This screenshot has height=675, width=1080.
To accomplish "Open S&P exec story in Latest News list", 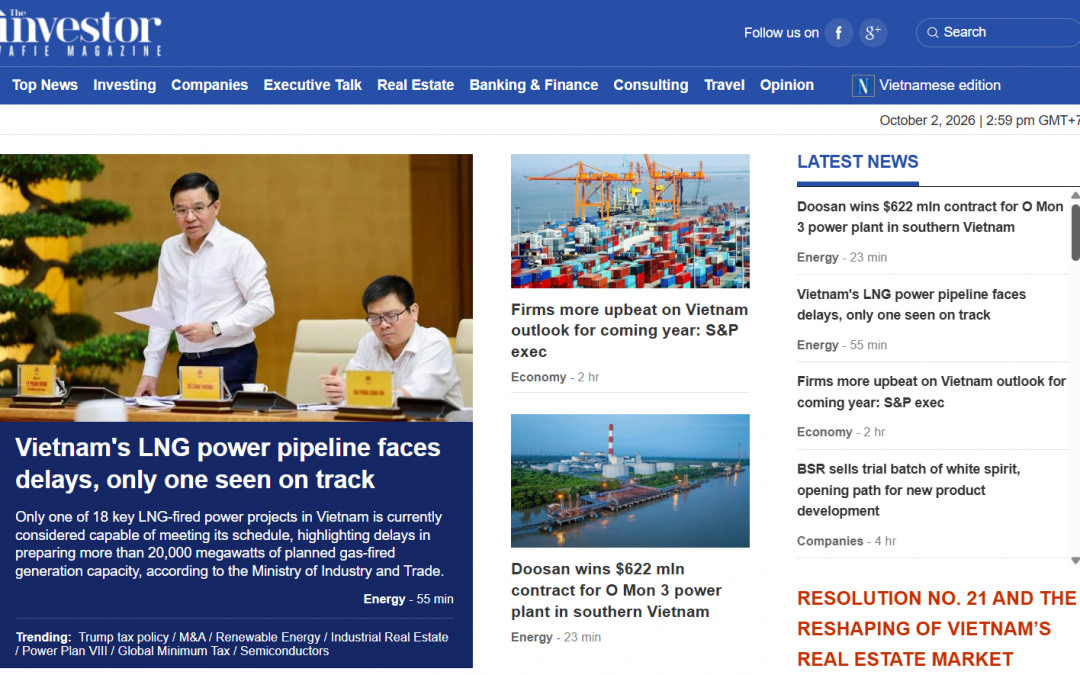I will [931, 392].
